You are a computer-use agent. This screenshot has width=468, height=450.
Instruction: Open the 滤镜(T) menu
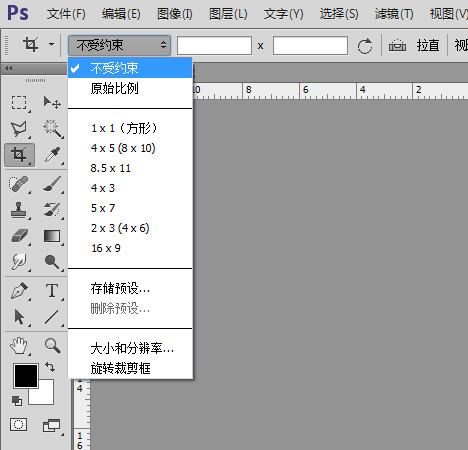(394, 14)
